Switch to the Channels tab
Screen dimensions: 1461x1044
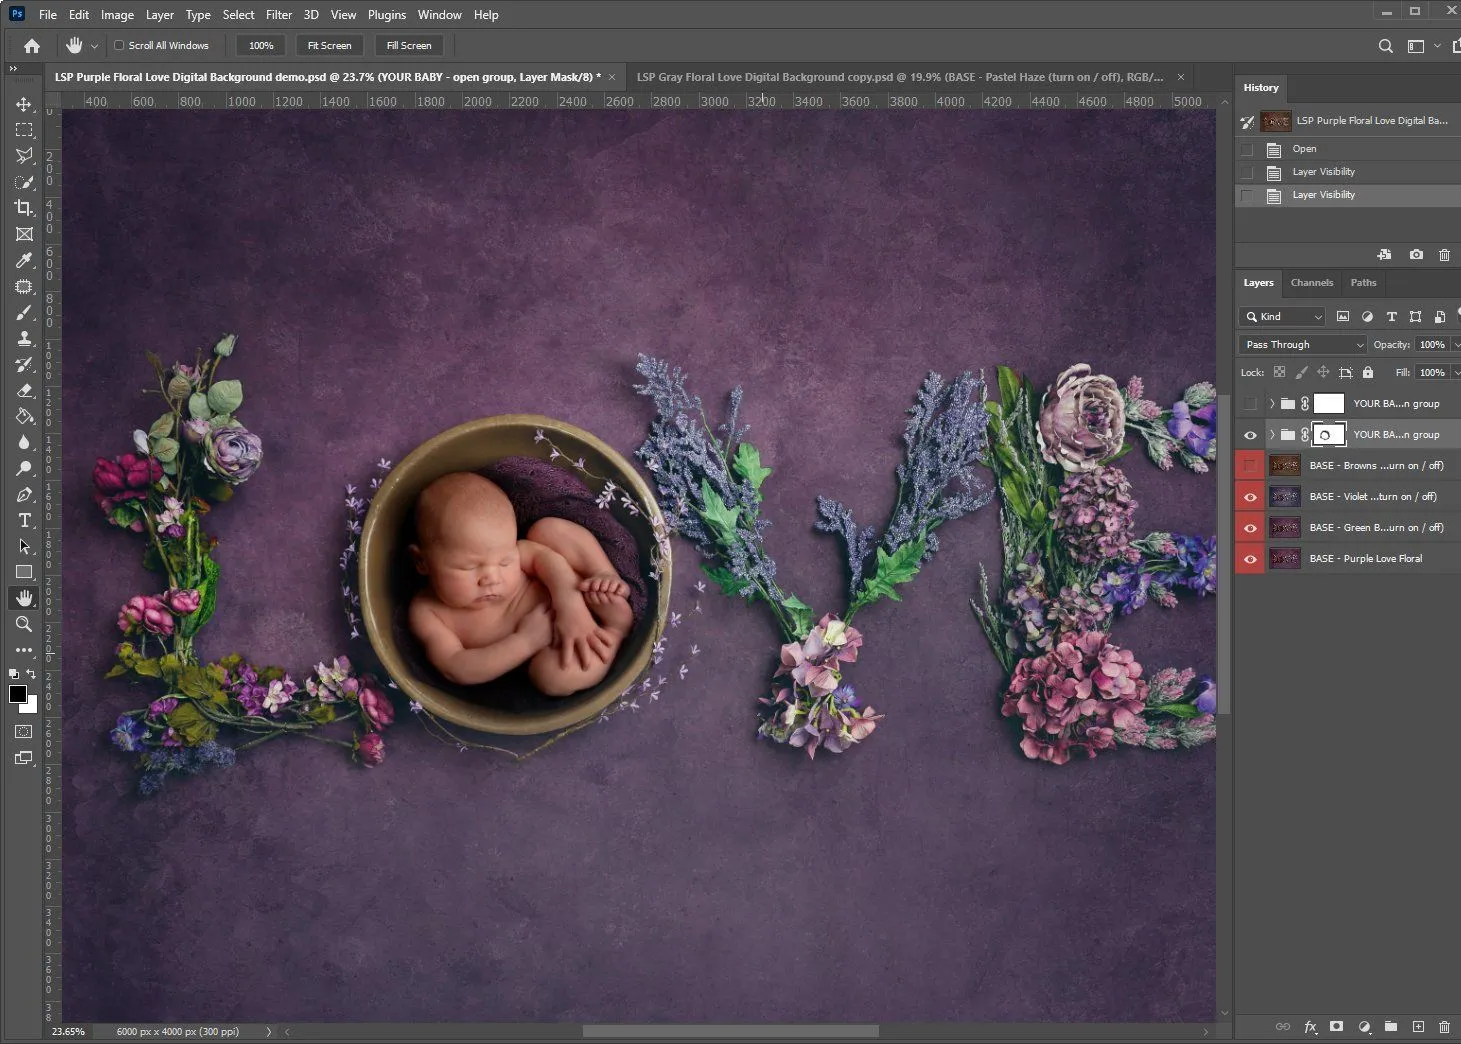pyautogui.click(x=1311, y=283)
